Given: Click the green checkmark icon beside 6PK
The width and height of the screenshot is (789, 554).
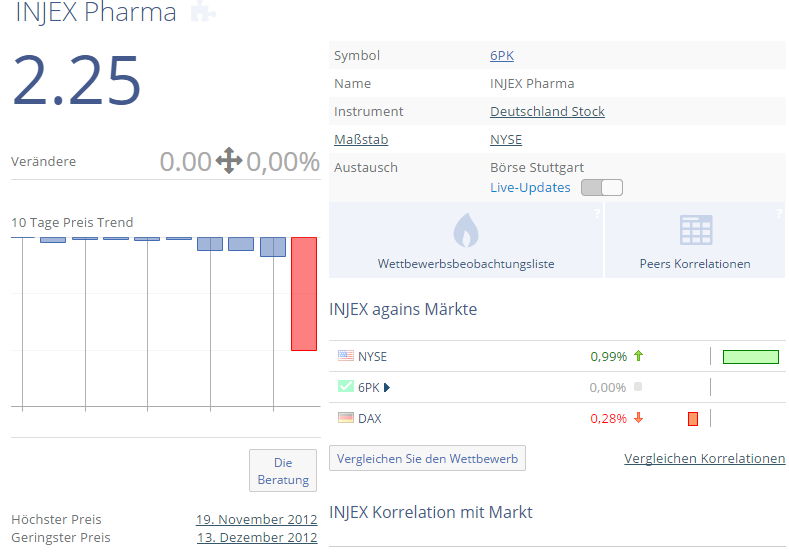Looking at the screenshot, I should pyautogui.click(x=346, y=387).
